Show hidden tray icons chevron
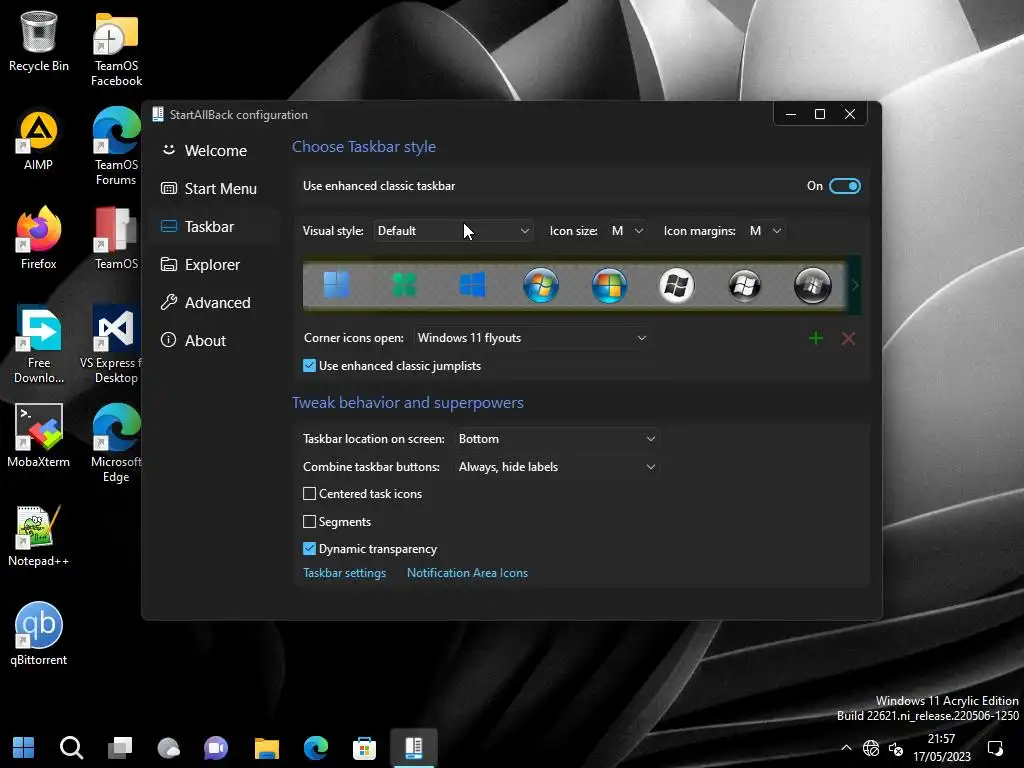Screen dimensions: 1024x768 pos(846,748)
